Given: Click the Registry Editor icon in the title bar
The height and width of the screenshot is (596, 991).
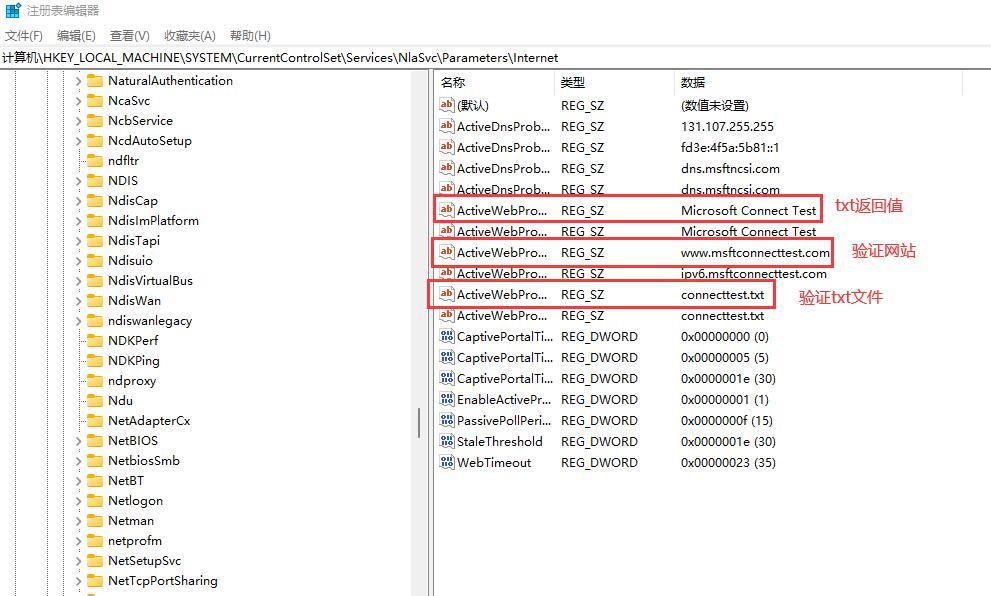Looking at the screenshot, I should [10, 10].
